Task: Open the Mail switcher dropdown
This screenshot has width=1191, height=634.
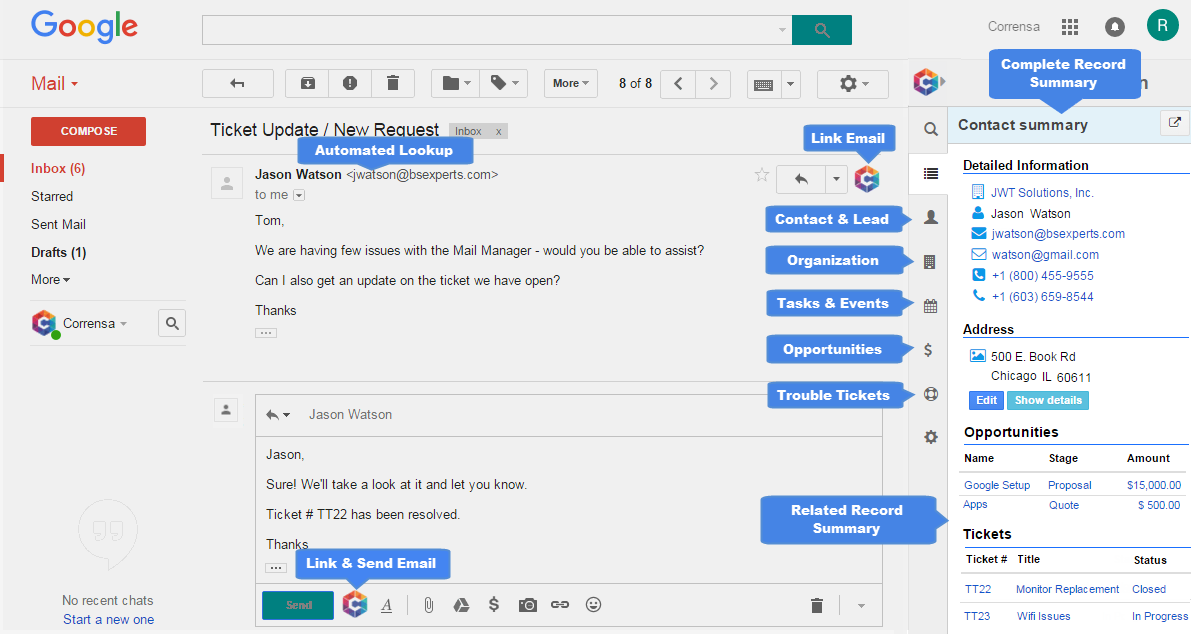Action: (54, 84)
